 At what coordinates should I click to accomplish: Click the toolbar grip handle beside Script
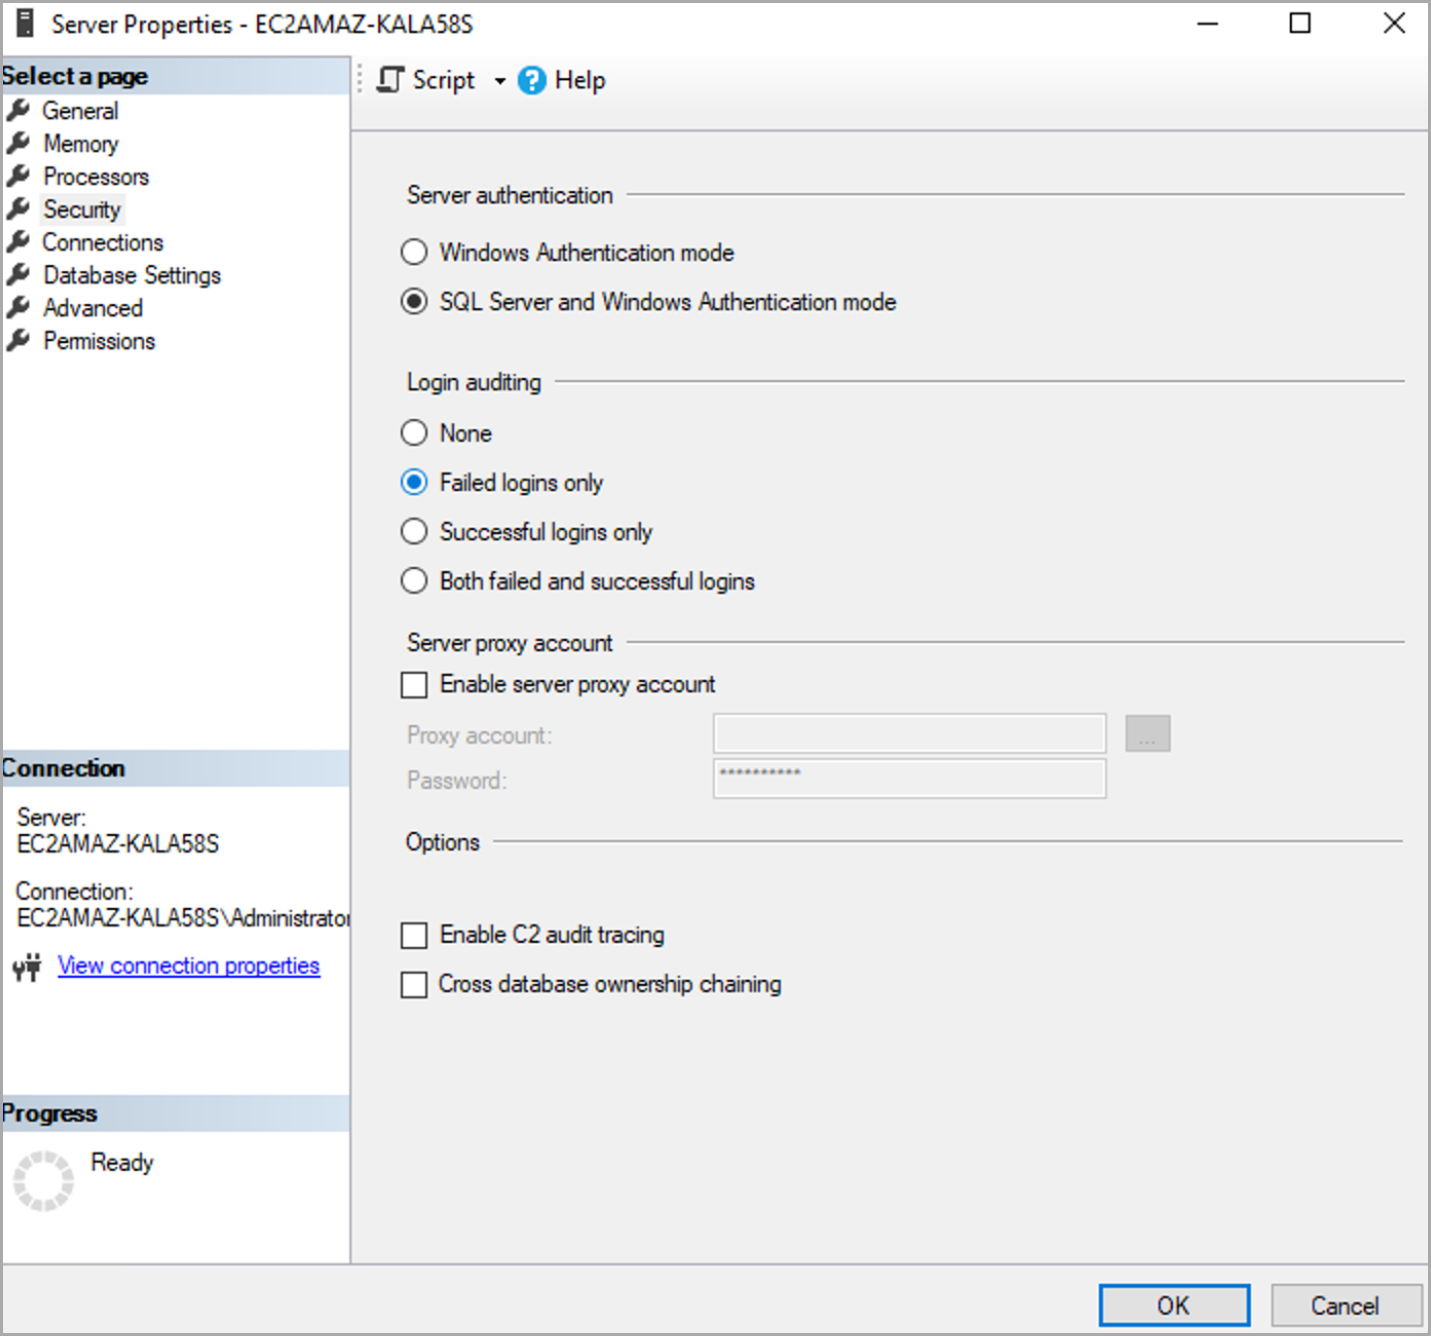tap(360, 79)
